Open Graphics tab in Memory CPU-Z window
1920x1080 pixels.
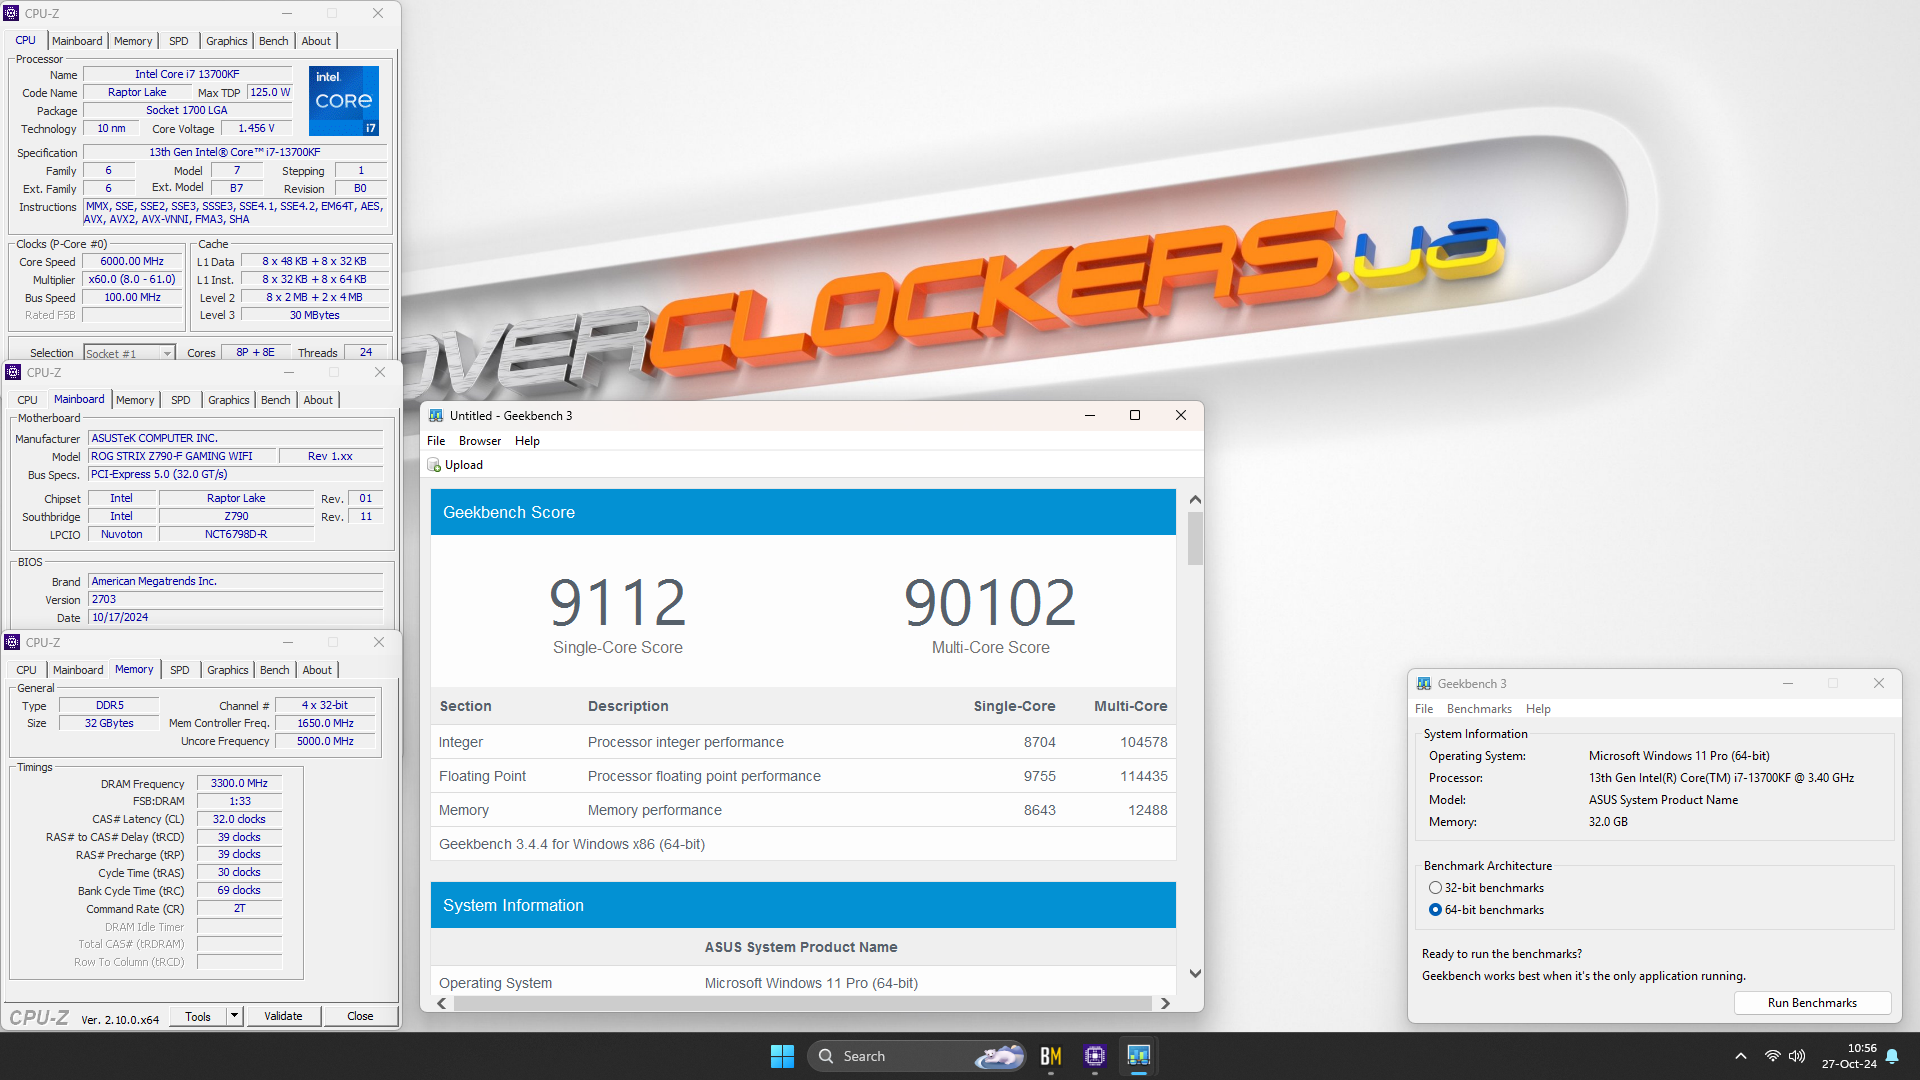(x=228, y=670)
